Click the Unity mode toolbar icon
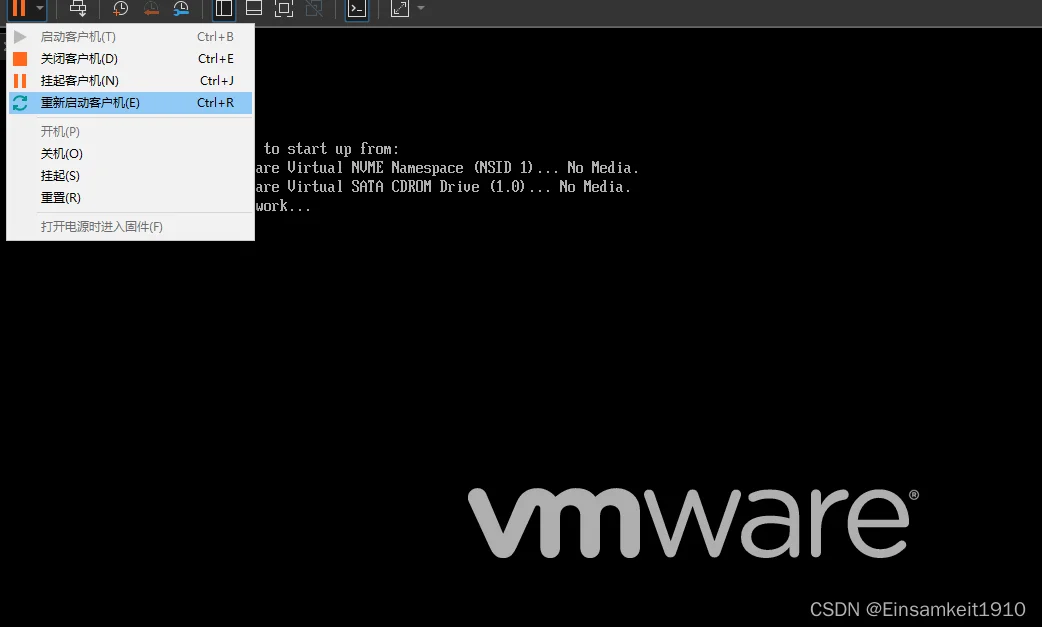 pyautogui.click(x=314, y=8)
